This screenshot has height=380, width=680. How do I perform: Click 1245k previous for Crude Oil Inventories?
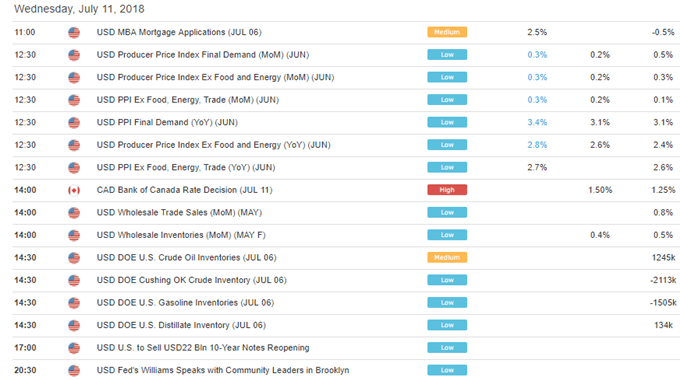coord(664,258)
